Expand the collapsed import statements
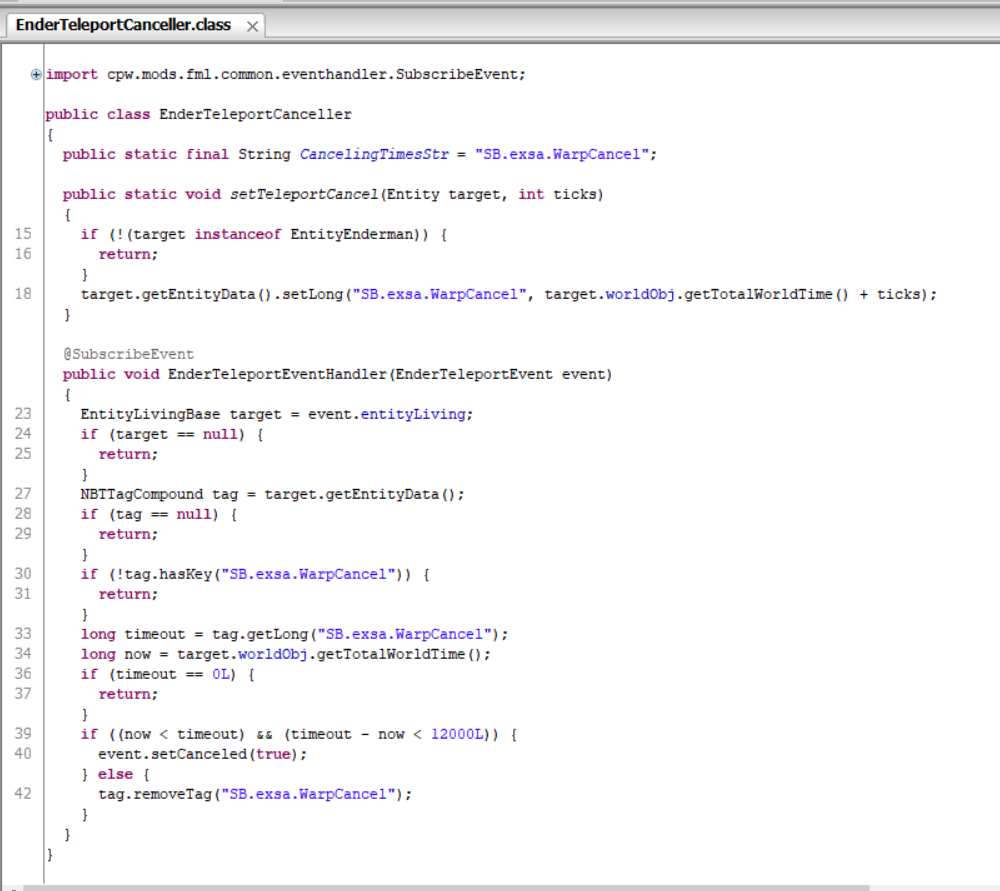1000x891 pixels. [36, 75]
